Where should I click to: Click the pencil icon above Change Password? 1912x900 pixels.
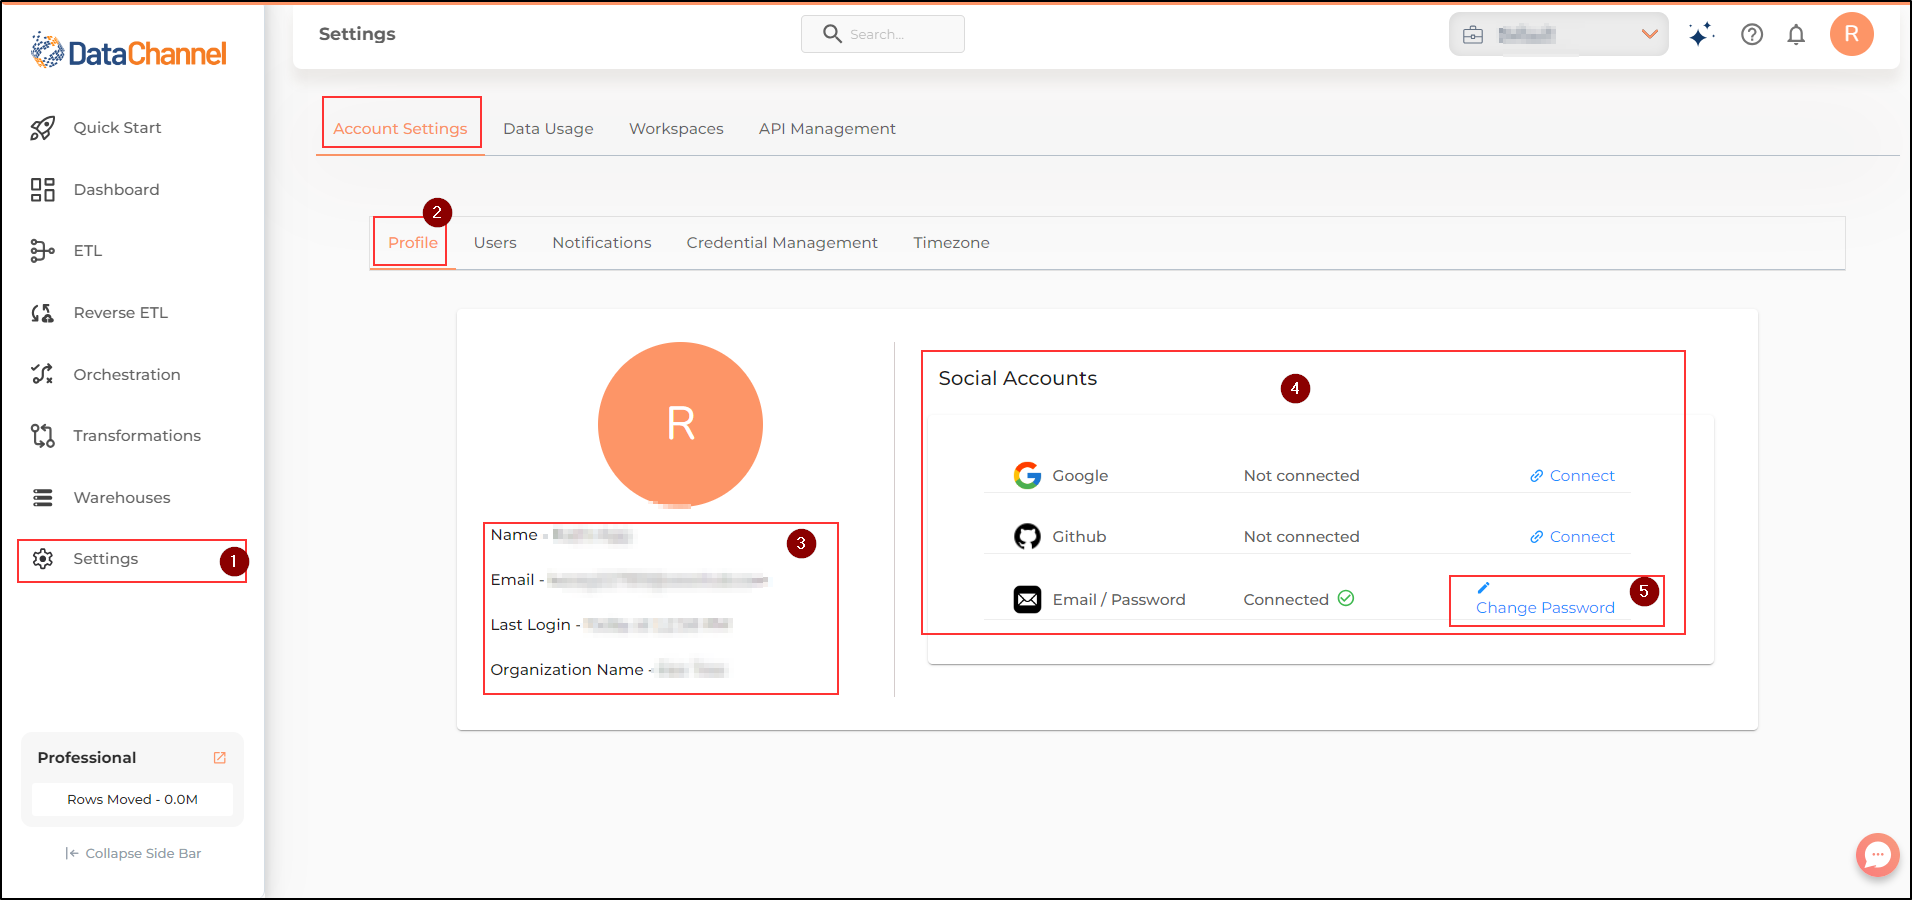pyautogui.click(x=1483, y=588)
